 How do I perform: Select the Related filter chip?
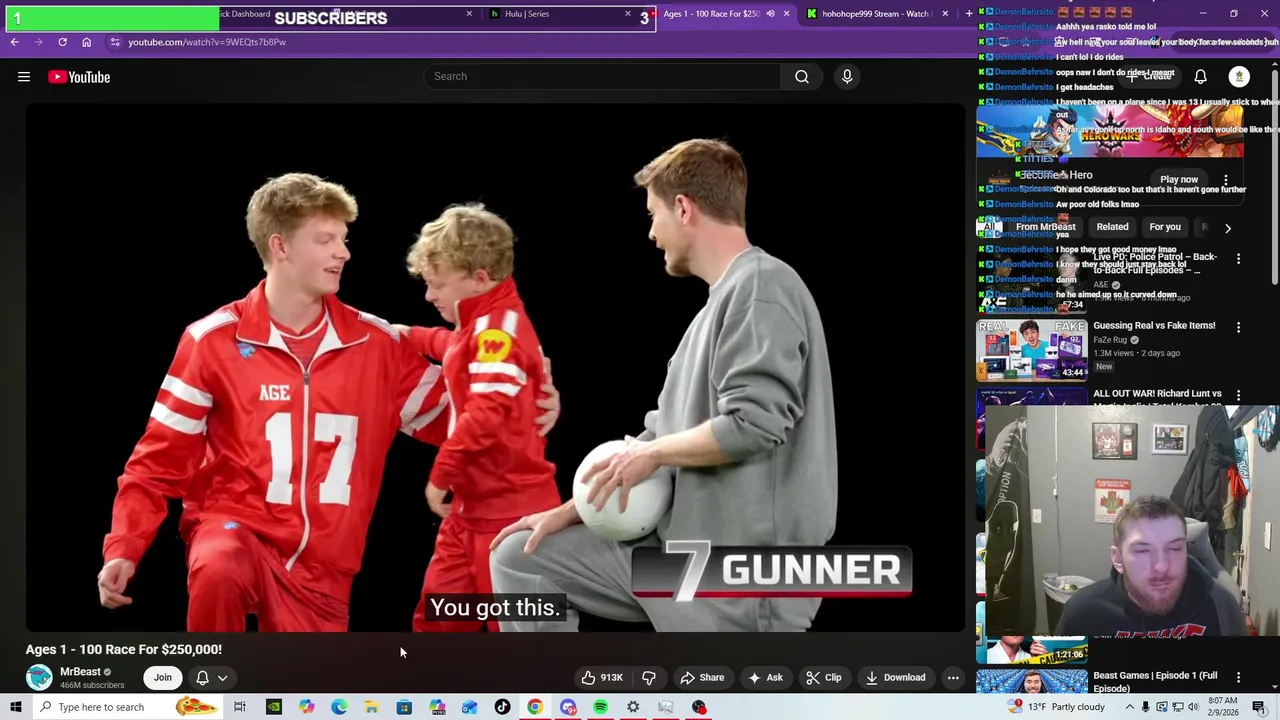click(x=1112, y=227)
